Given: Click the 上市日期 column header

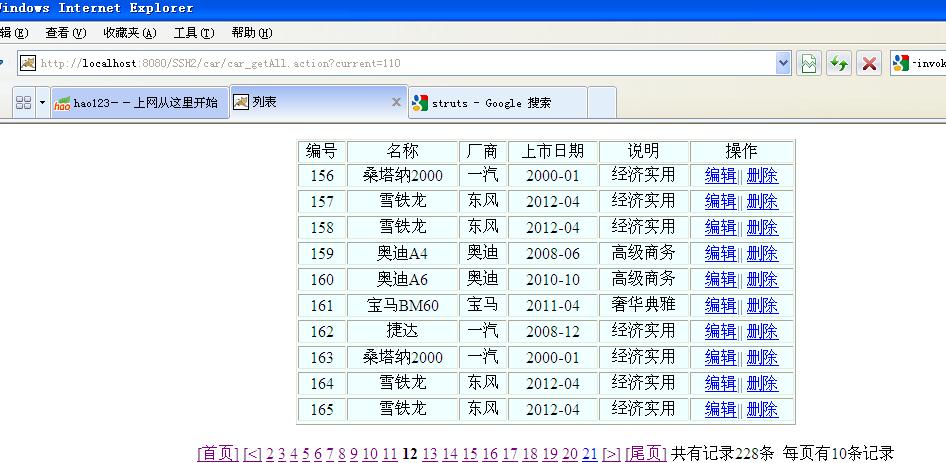Looking at the screenshot, I should [x=553, y=151].
